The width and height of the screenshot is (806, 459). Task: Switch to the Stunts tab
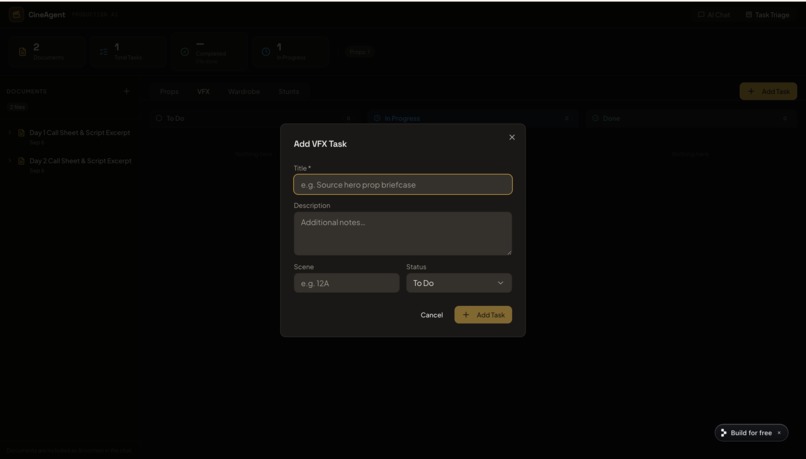tap(288, 91)
